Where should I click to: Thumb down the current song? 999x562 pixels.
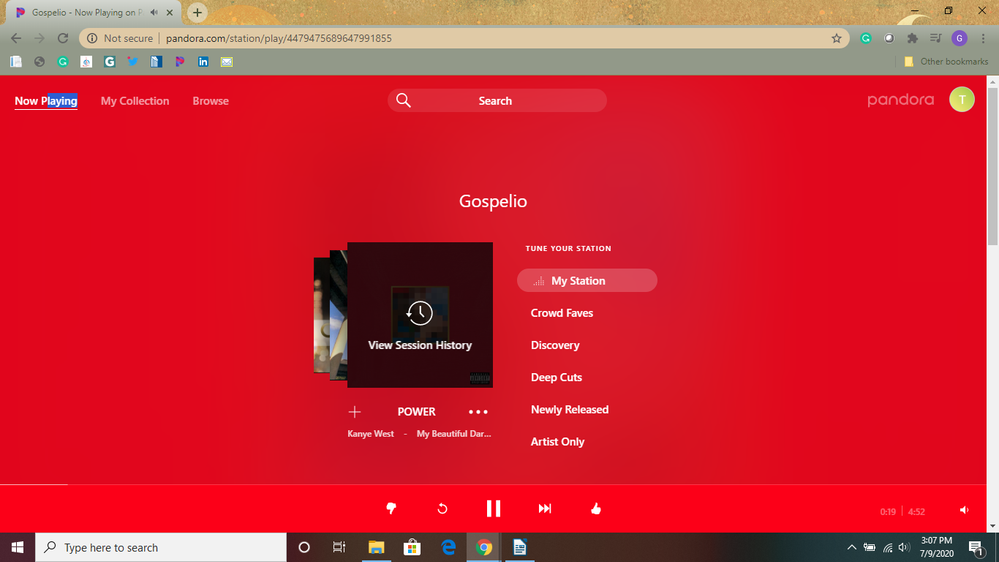[391, 508]
